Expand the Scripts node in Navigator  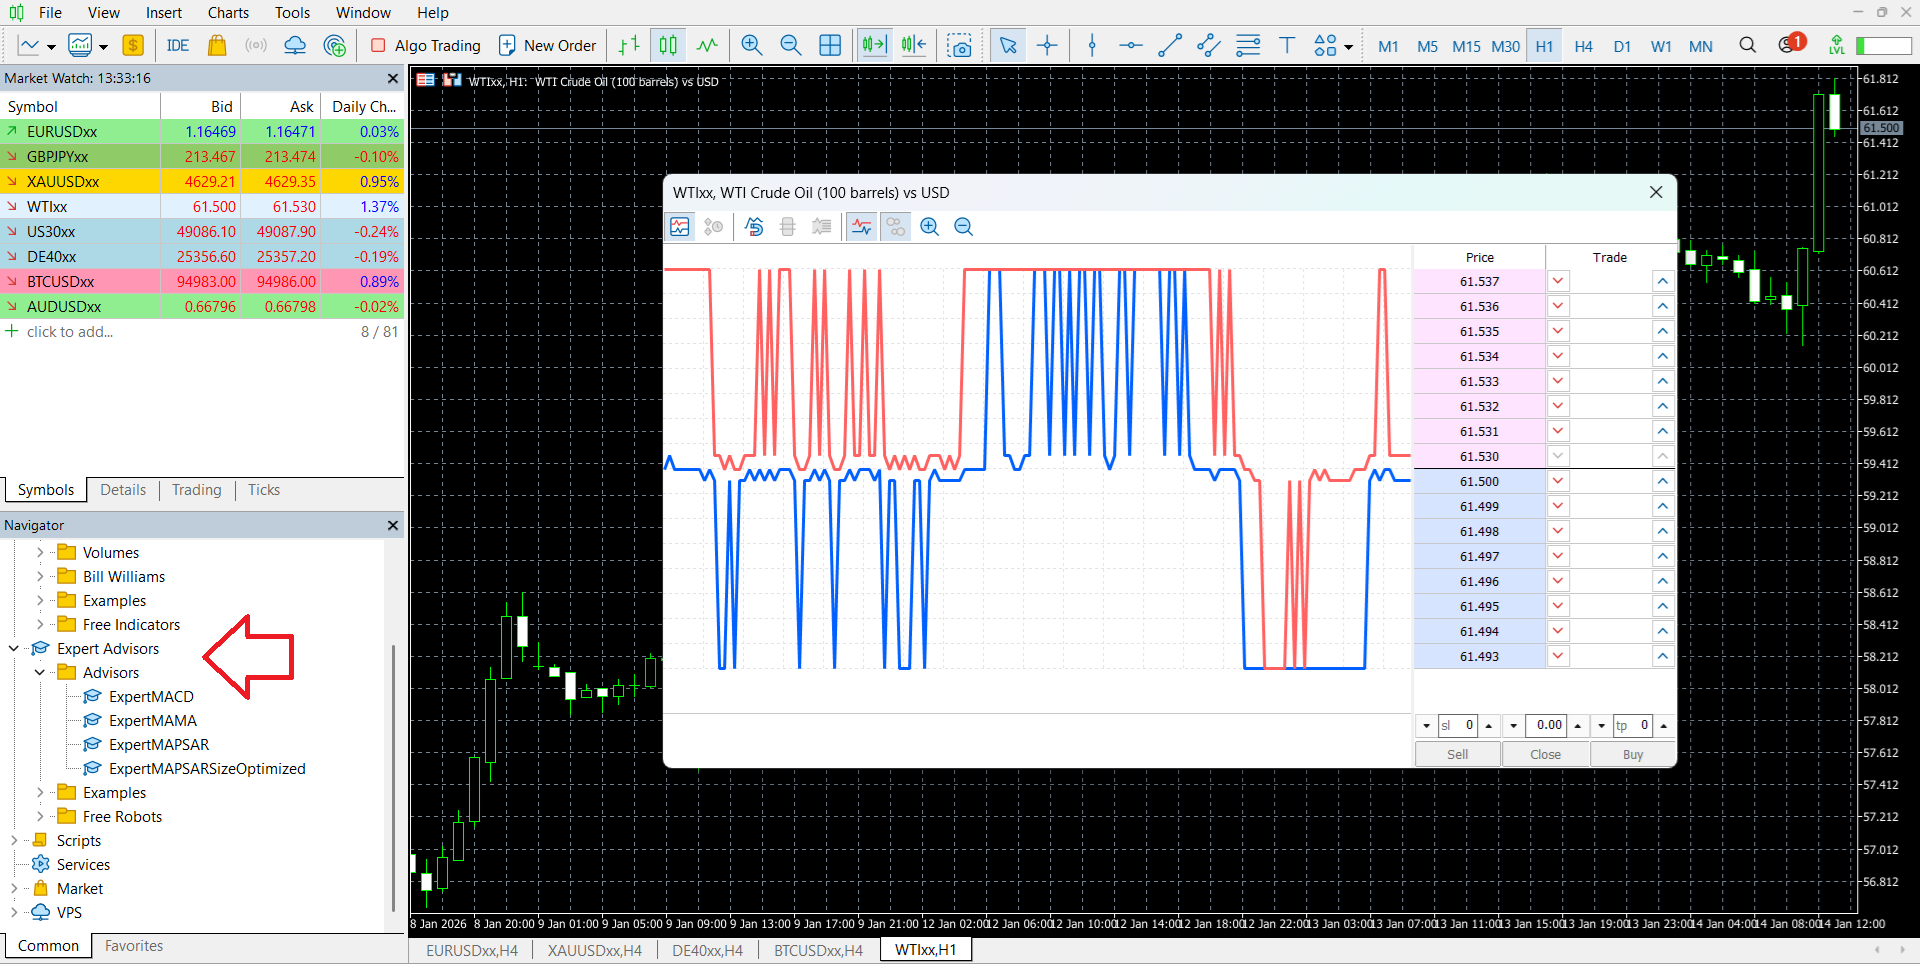(x=14, y=841)
